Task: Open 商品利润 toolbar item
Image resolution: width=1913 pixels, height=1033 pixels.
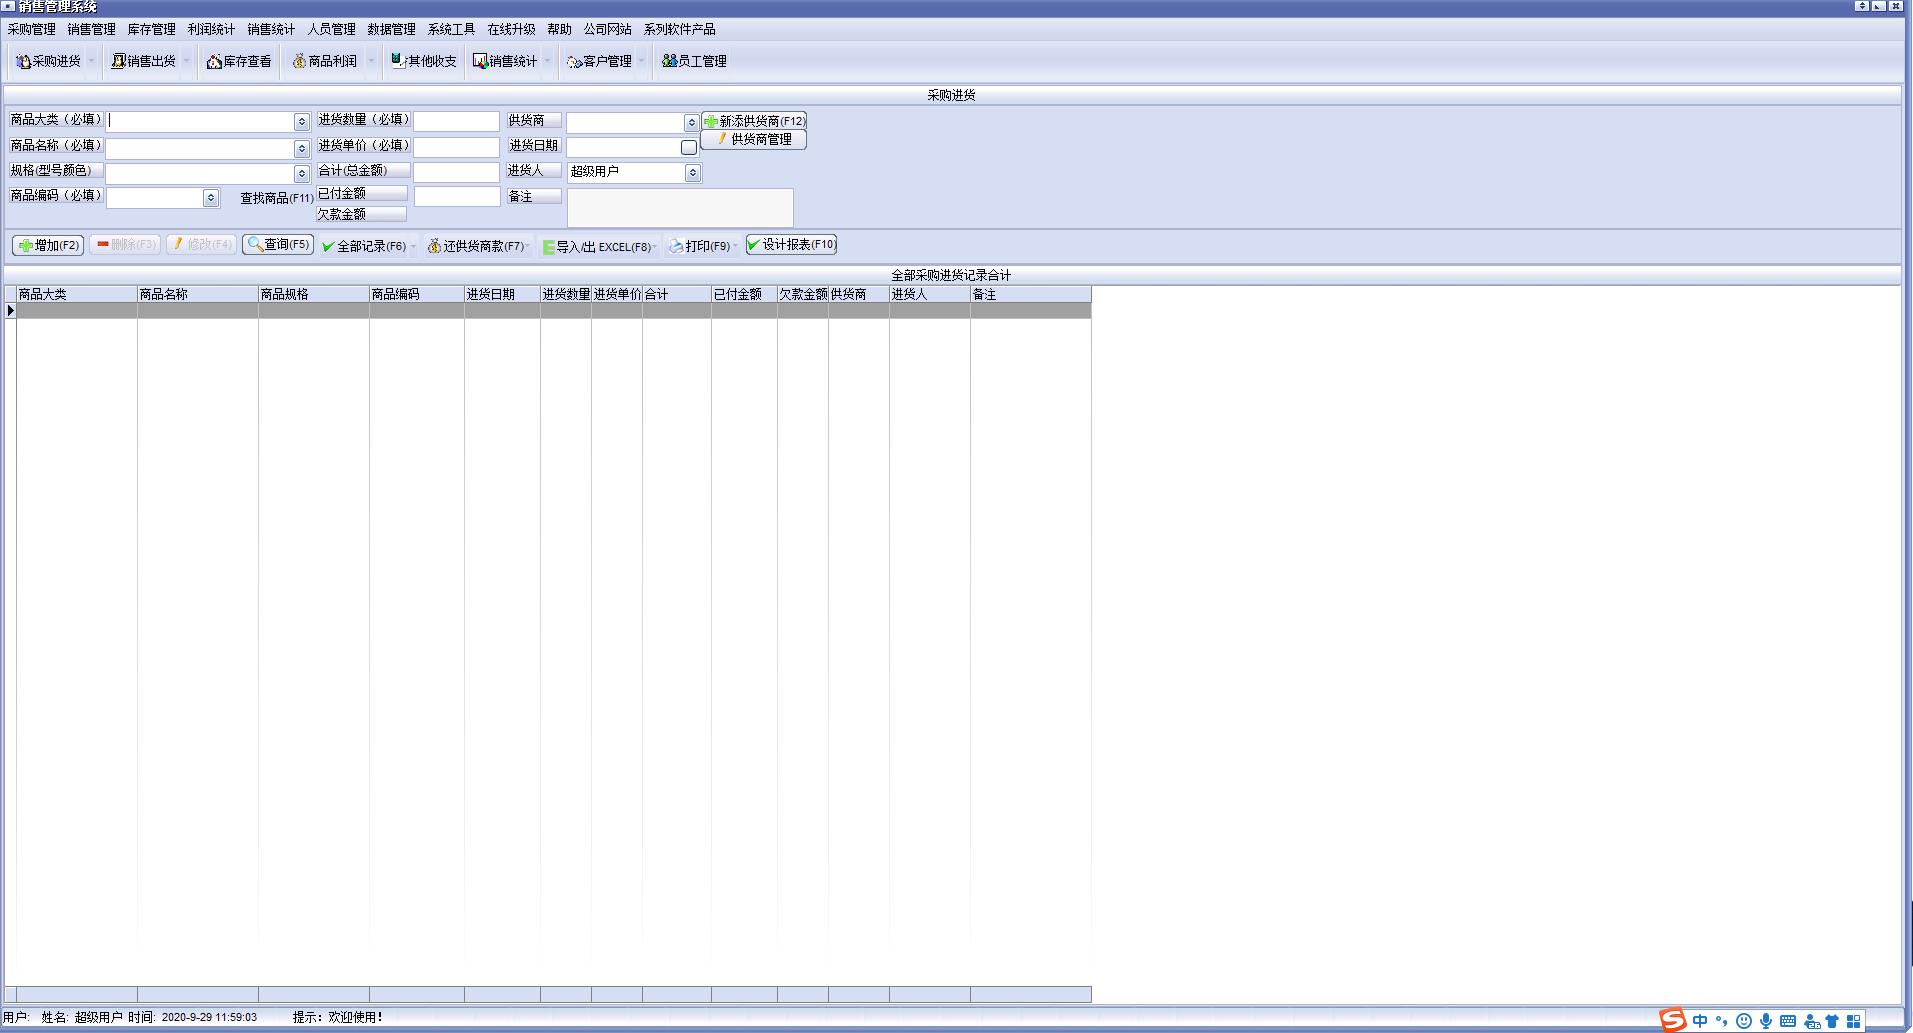Action: coord(325,61)
